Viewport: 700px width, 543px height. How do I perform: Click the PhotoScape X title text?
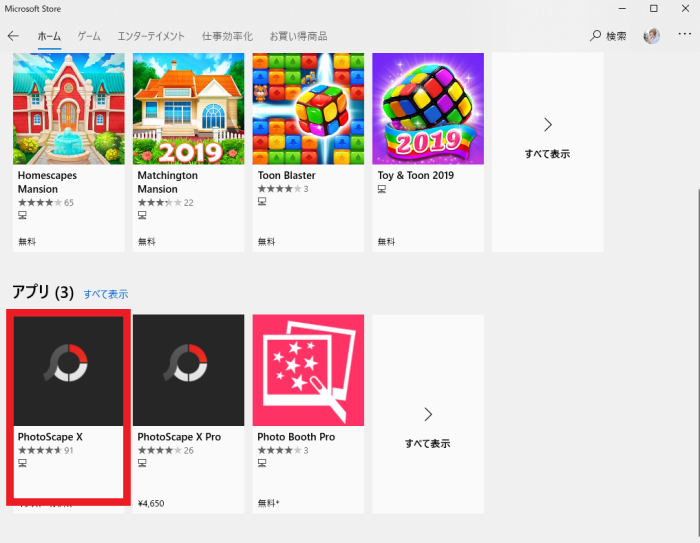point(50,437)
